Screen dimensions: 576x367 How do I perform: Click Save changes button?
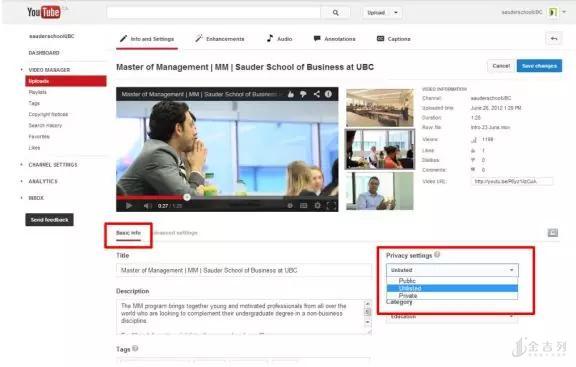[539, 66]
